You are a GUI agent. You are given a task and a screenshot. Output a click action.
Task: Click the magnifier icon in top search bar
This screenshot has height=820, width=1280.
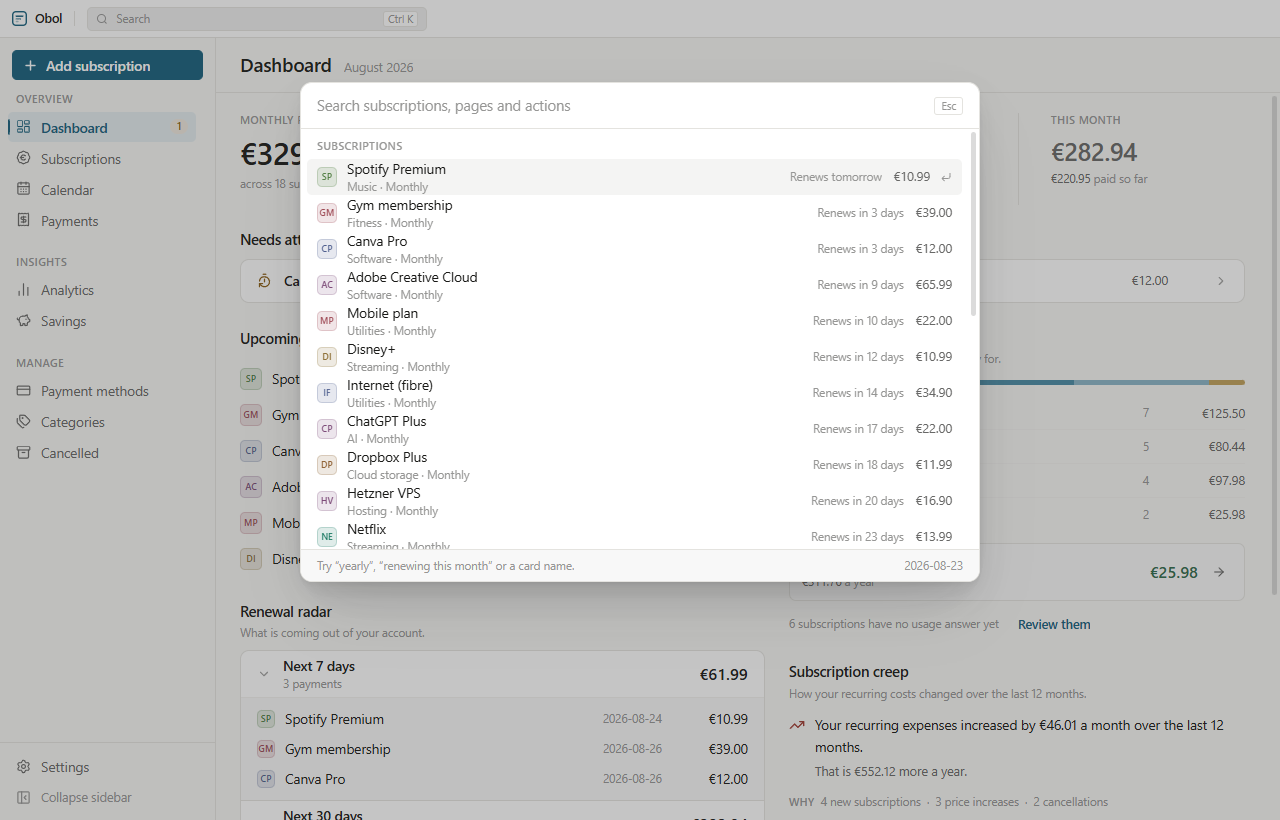[x=102, y=19]
